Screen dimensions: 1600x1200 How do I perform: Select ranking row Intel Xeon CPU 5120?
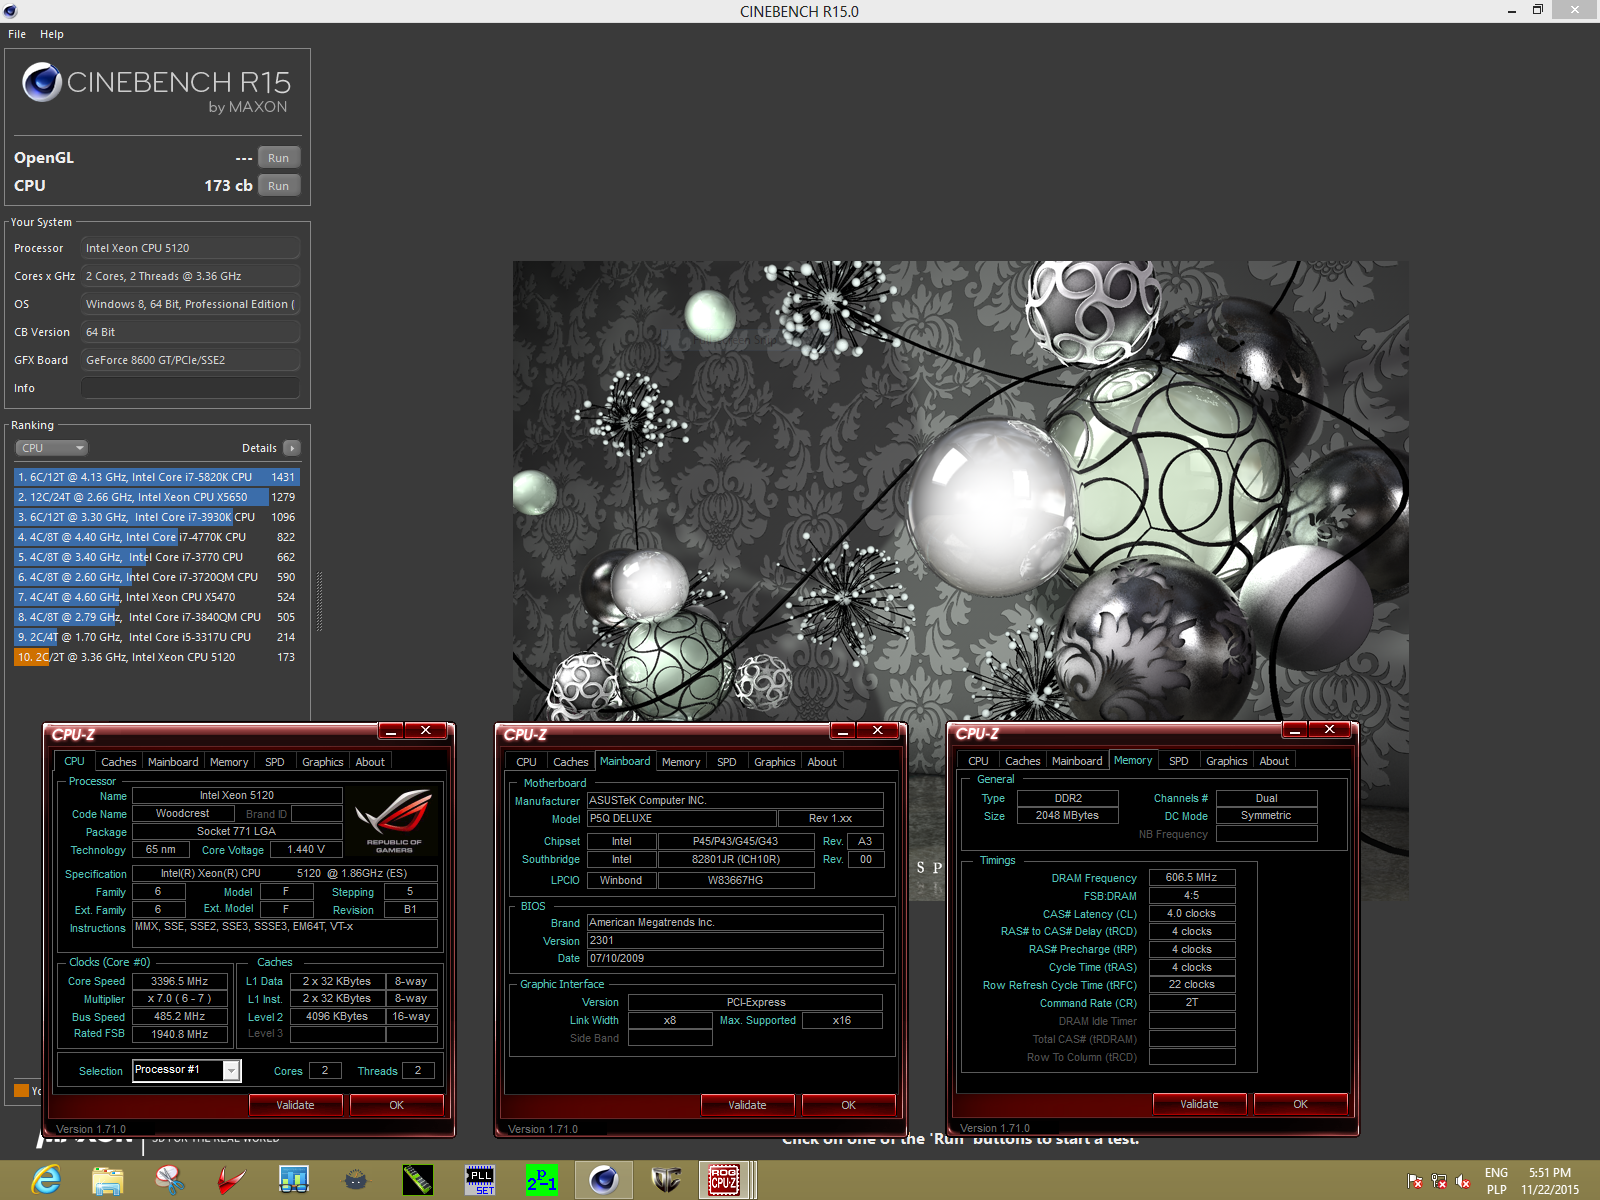157,657
